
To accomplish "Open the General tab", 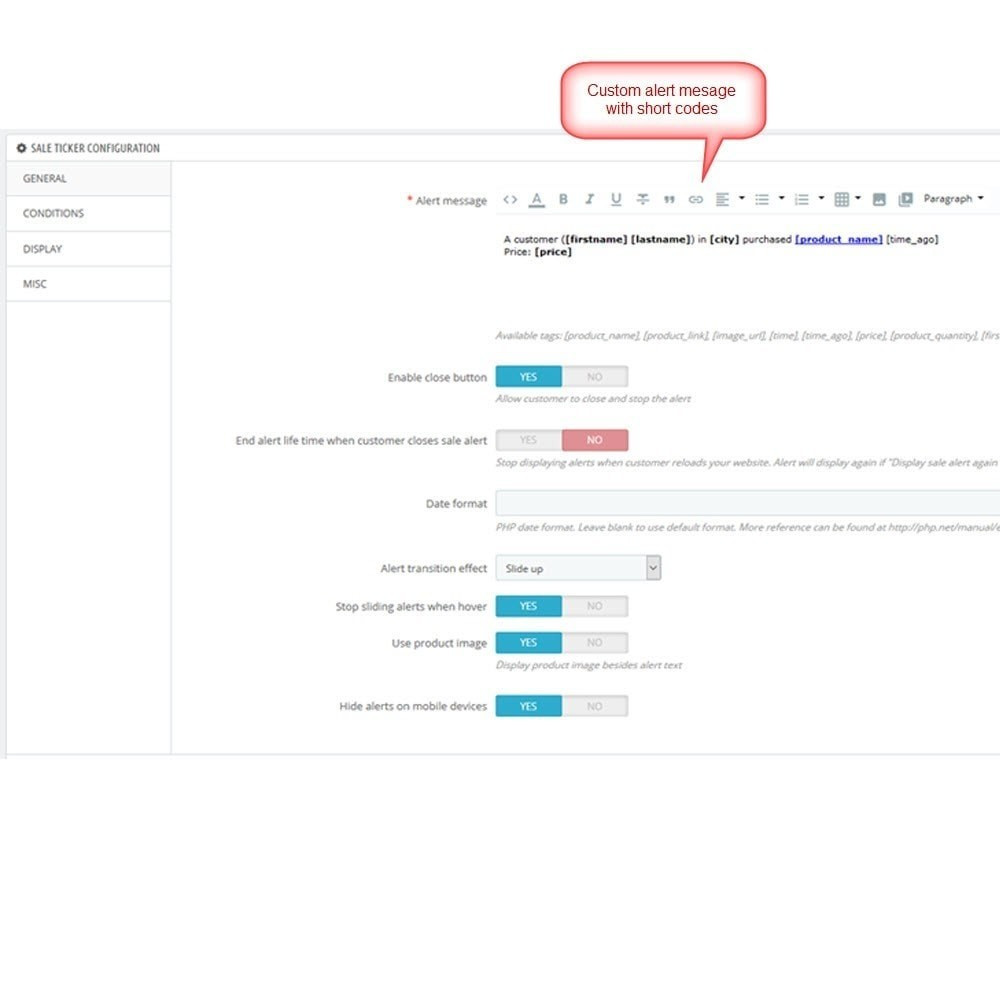I will pos(88,179).
